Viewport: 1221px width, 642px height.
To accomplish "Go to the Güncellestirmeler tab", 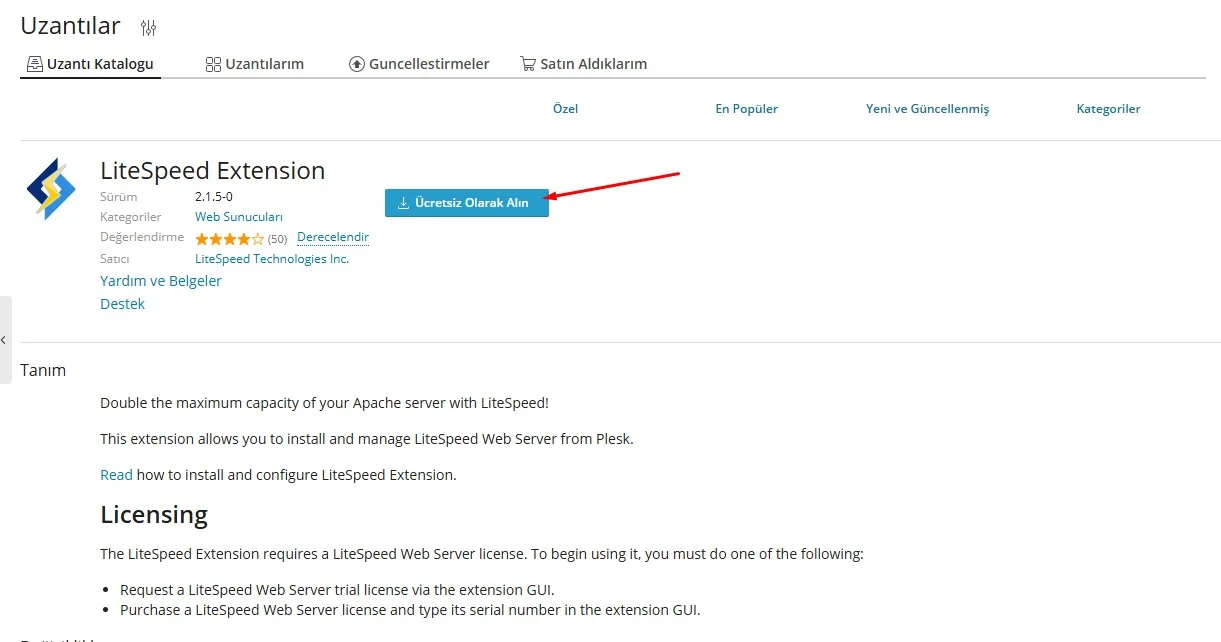I will coord(419,64).
